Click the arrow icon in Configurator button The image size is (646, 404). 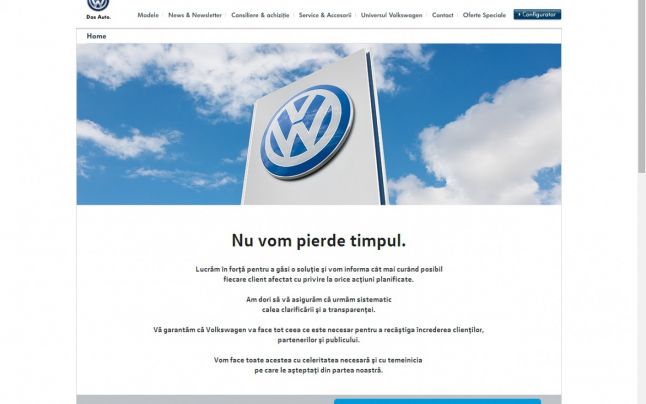click(519, 15)
